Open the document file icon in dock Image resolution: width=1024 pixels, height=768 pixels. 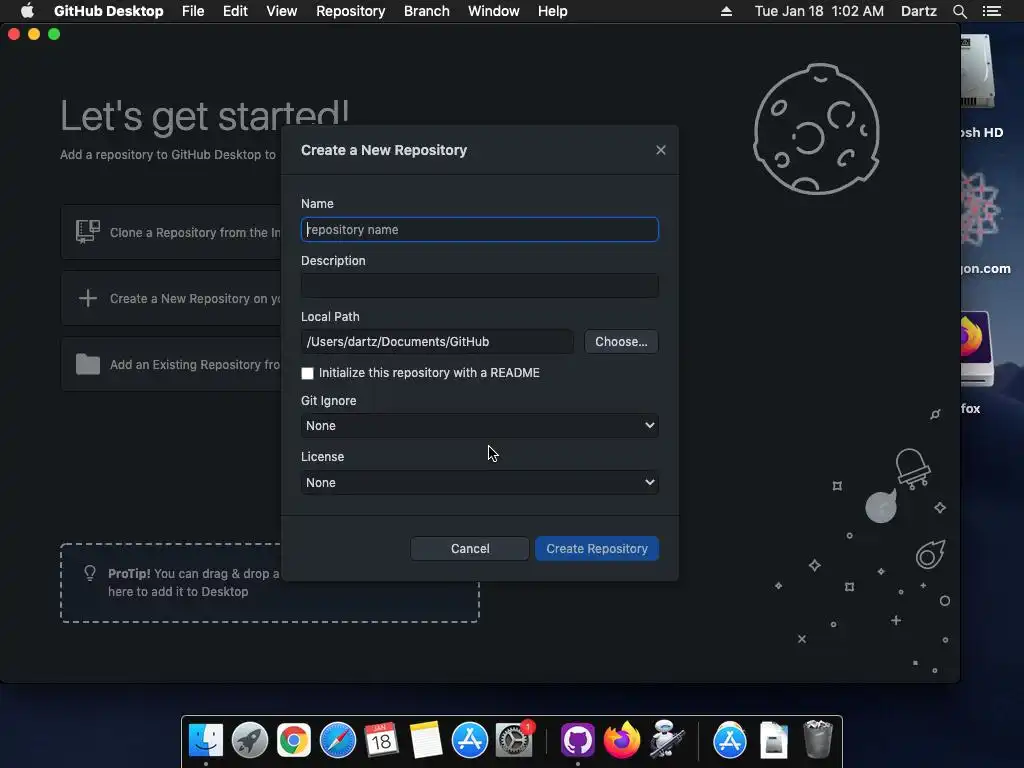pos(774,740)
